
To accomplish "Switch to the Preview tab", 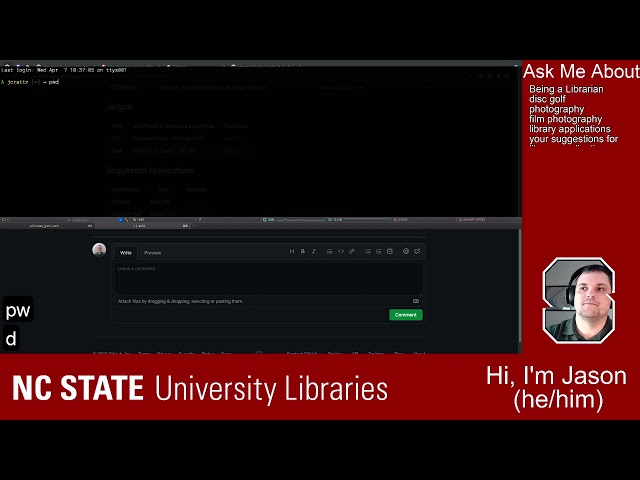I will (153, 253).
